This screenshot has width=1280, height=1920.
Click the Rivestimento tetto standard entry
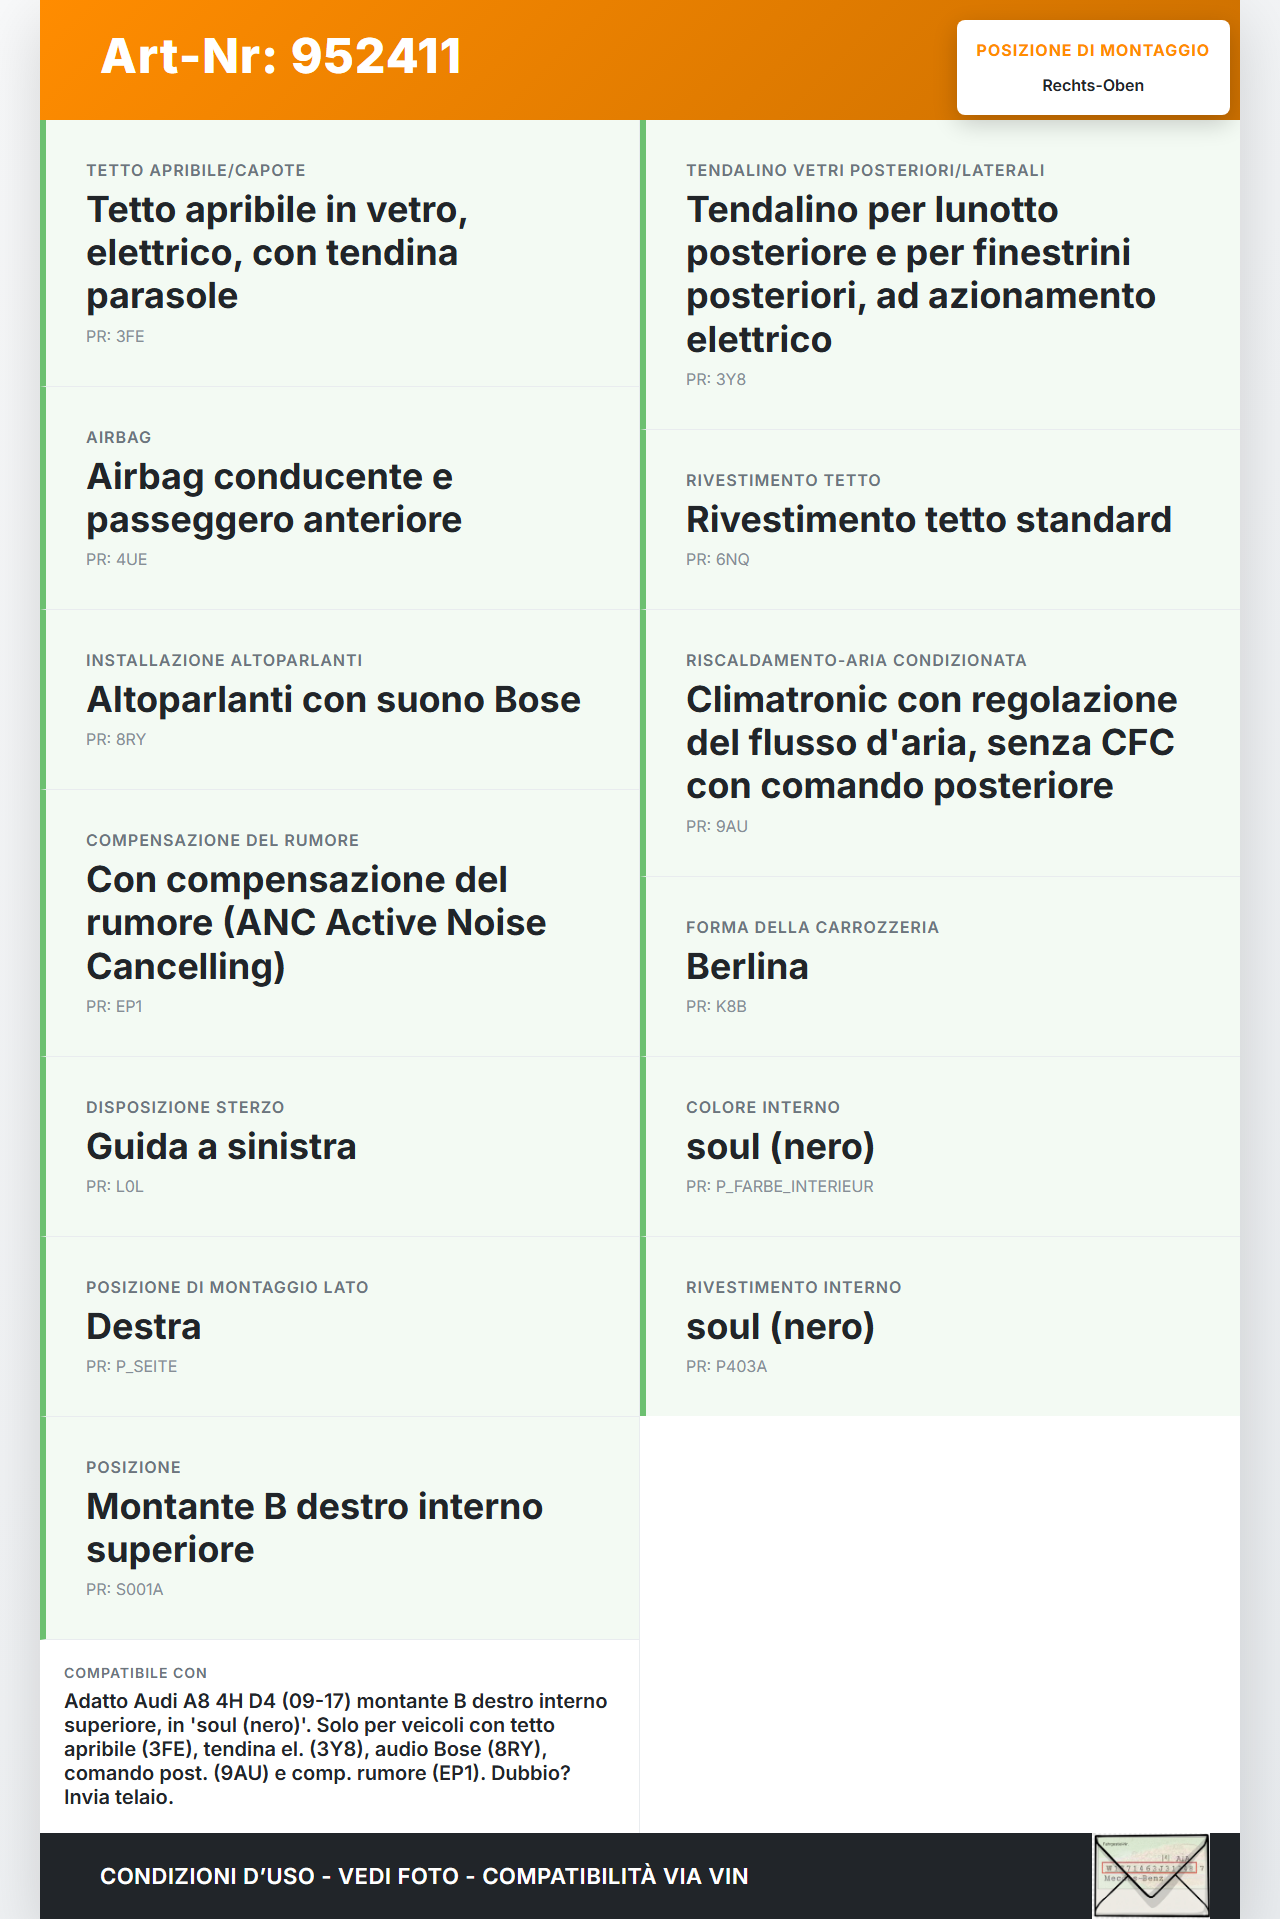(928, 520)
